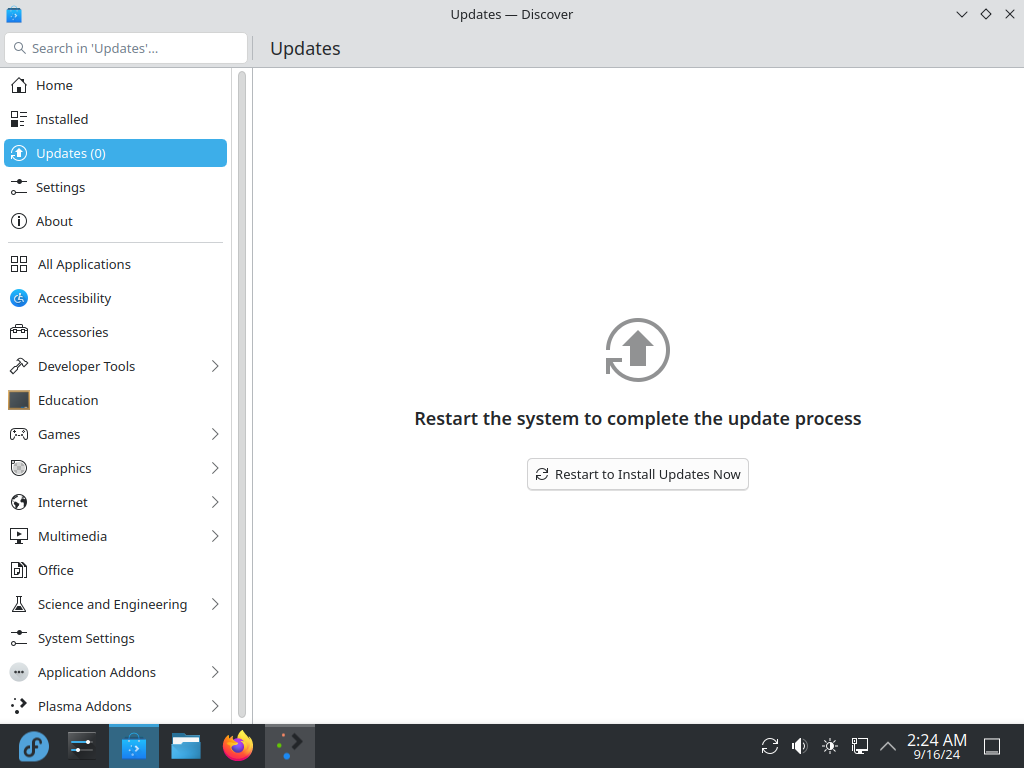Click the 'Restart the system to complete' heading
The image size is (1024, 768).
[x=638, y=419]
